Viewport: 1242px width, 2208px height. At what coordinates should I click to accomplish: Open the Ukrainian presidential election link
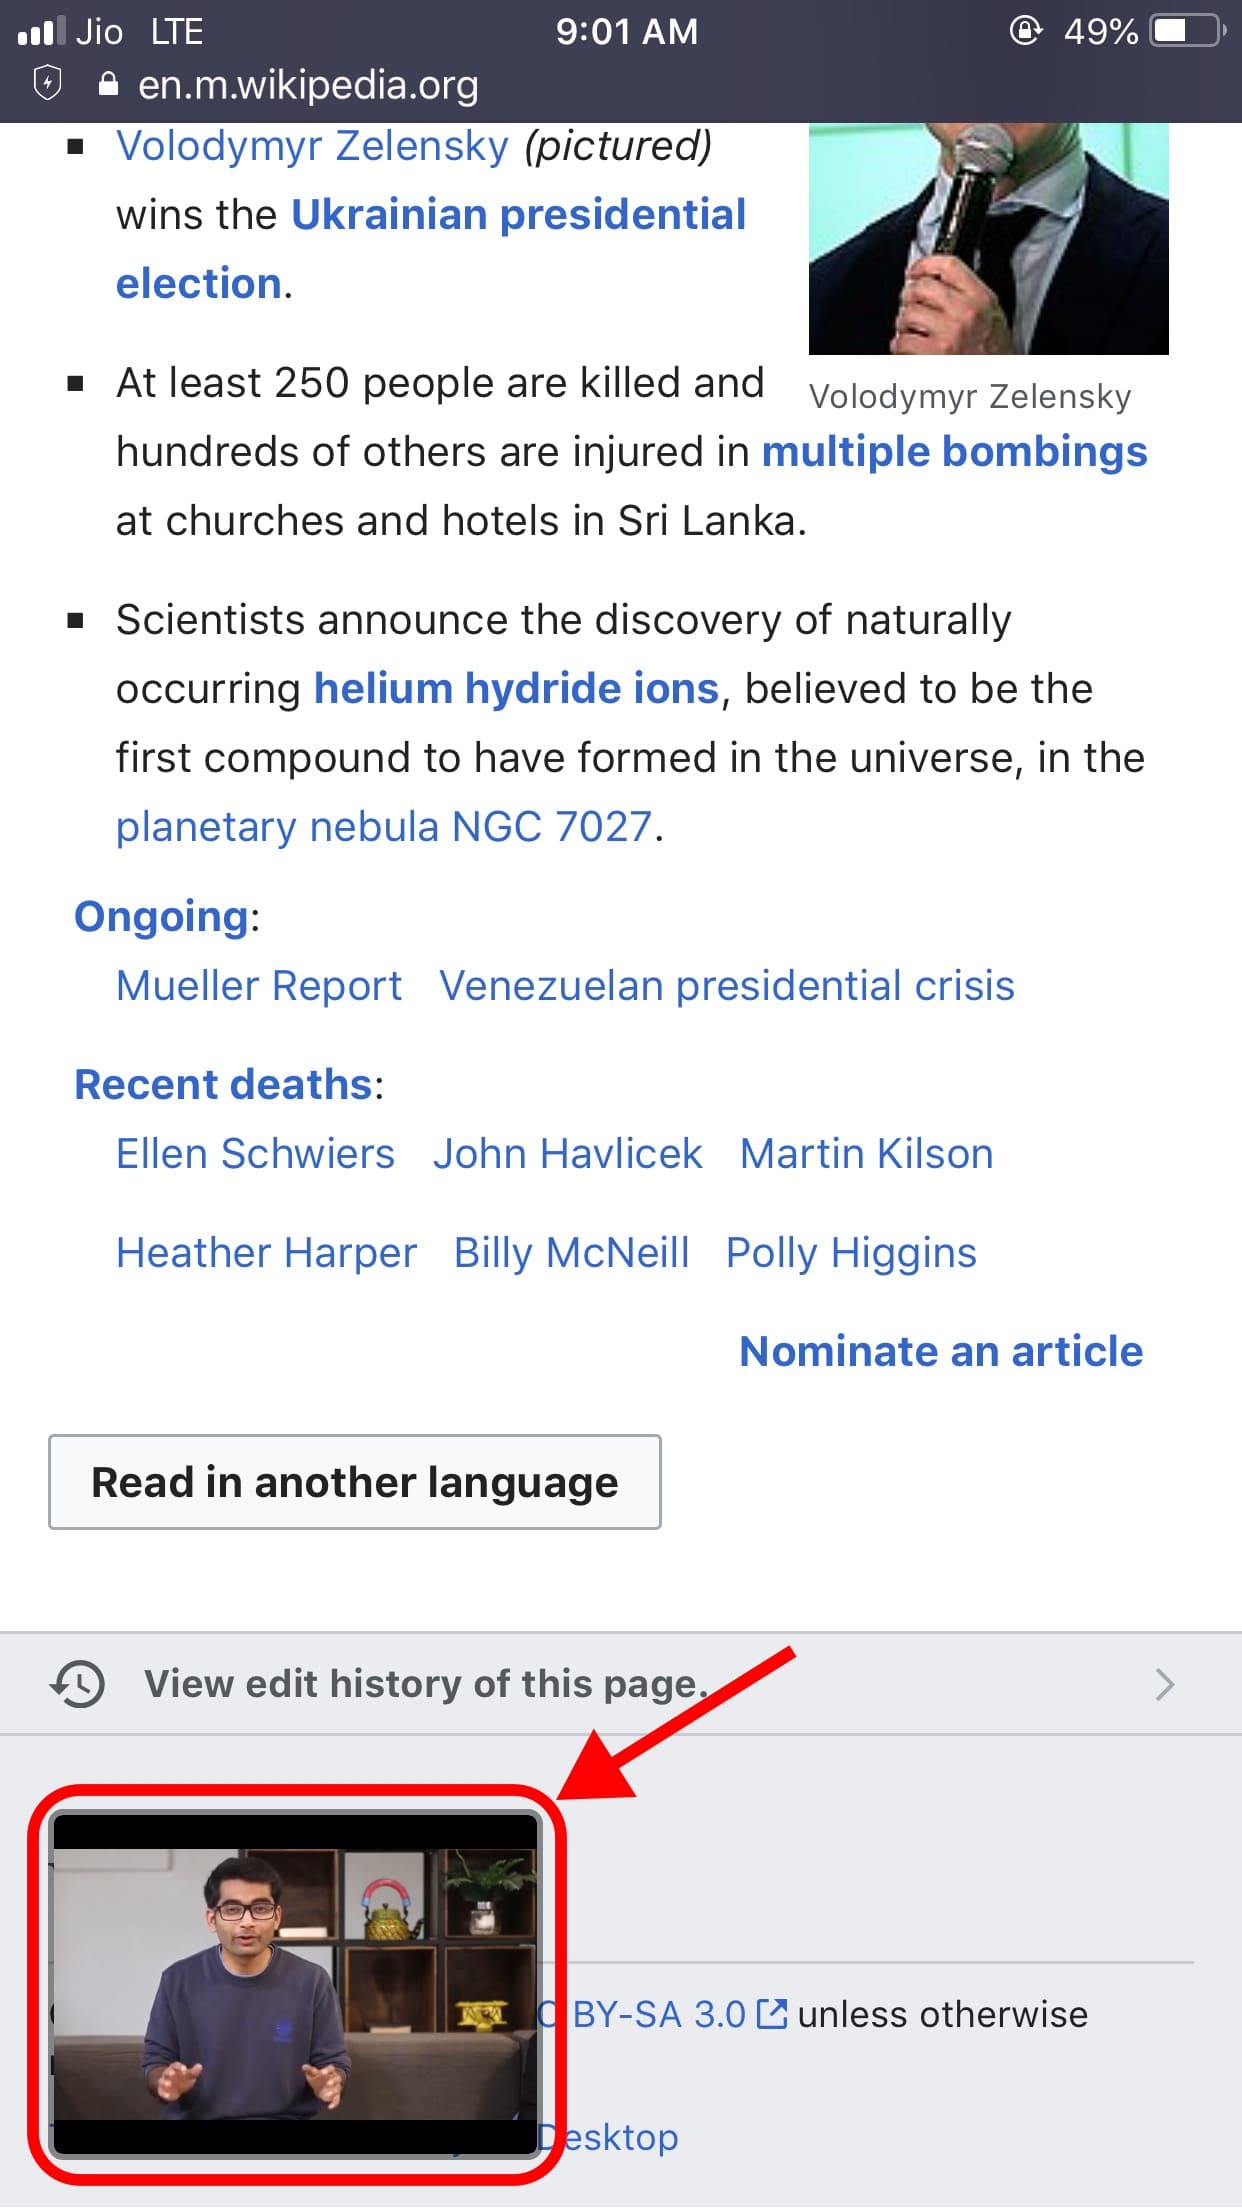click(431, 249)
